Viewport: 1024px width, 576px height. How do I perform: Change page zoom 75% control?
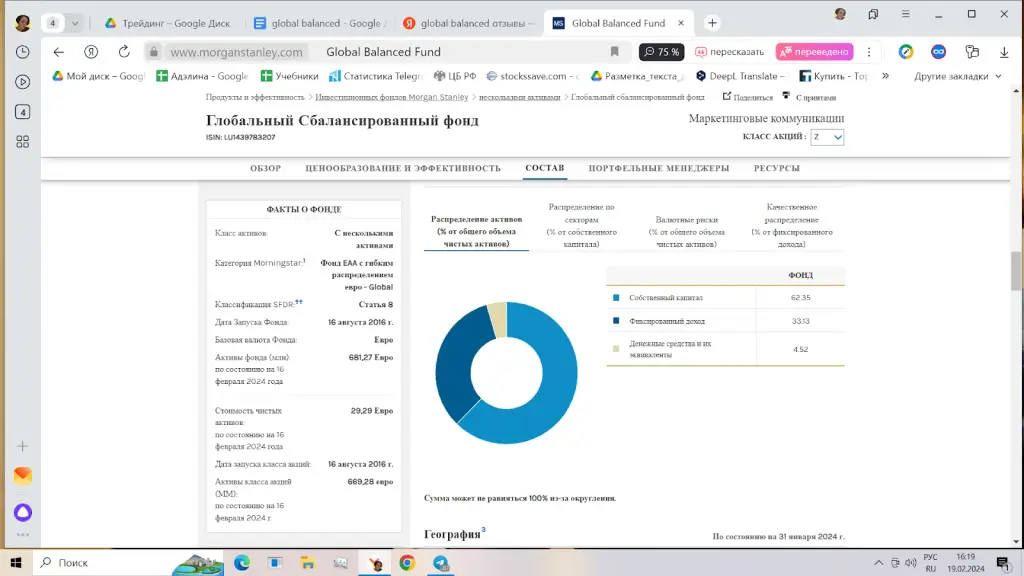[x=662, y=52]
